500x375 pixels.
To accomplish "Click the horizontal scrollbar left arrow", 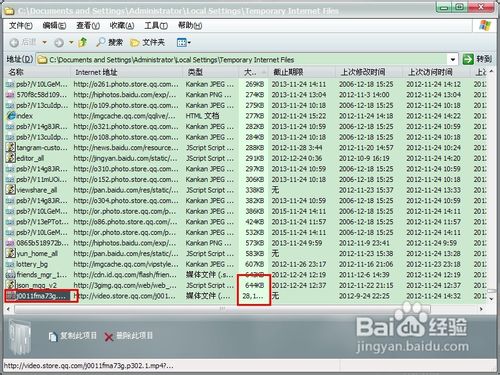I will coord(9,309).
